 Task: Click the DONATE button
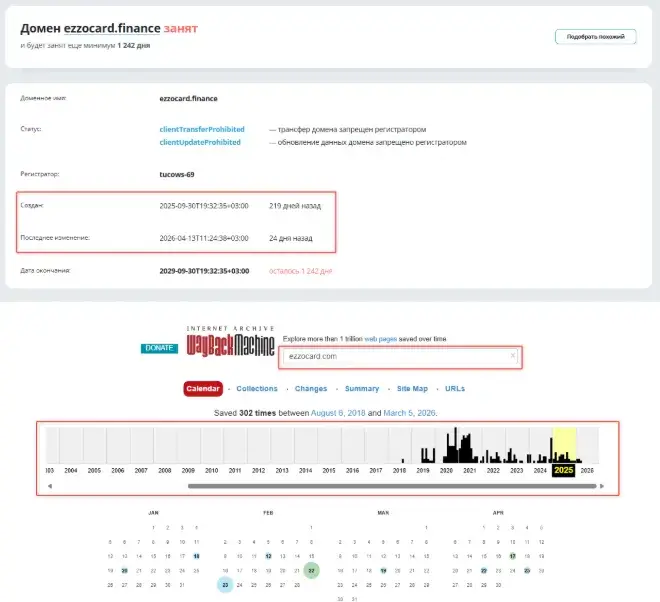pos(159,348)
